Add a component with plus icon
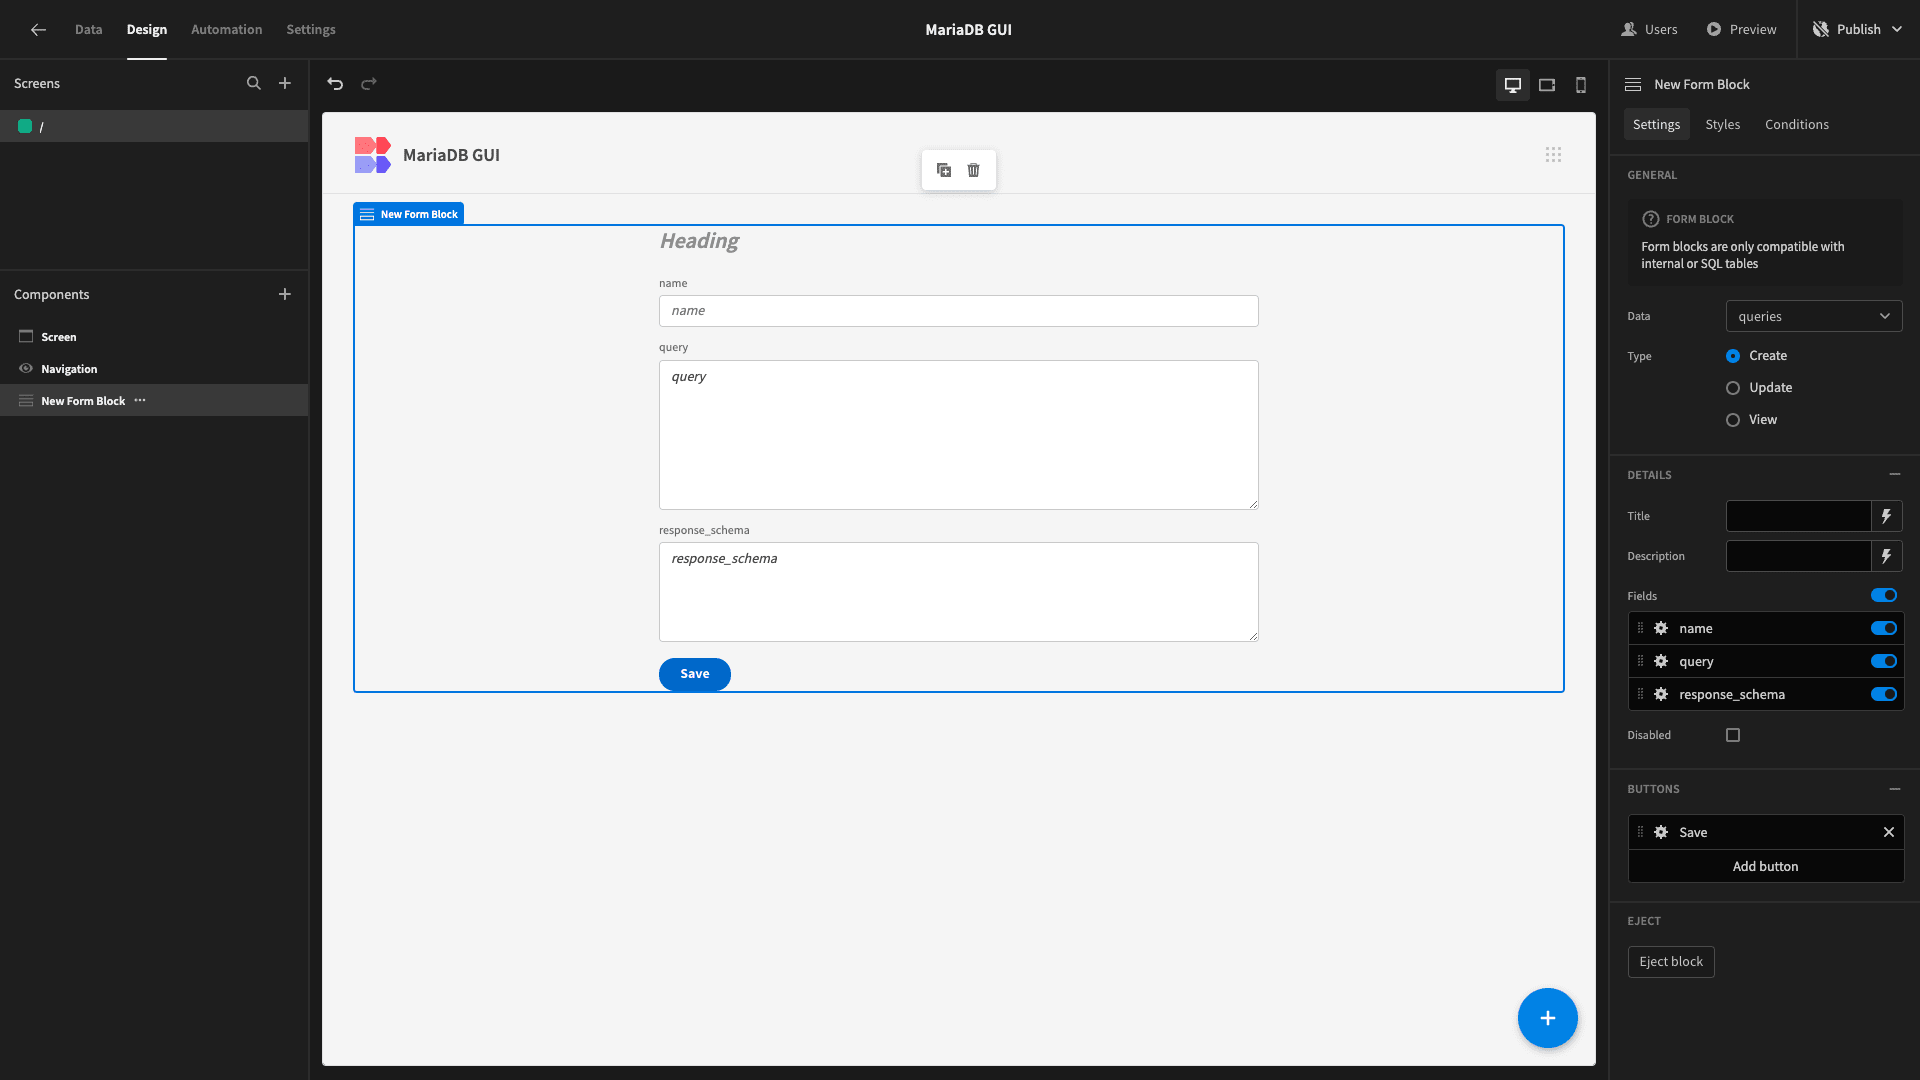1920x1080 pixels. (x=285, y=294)
